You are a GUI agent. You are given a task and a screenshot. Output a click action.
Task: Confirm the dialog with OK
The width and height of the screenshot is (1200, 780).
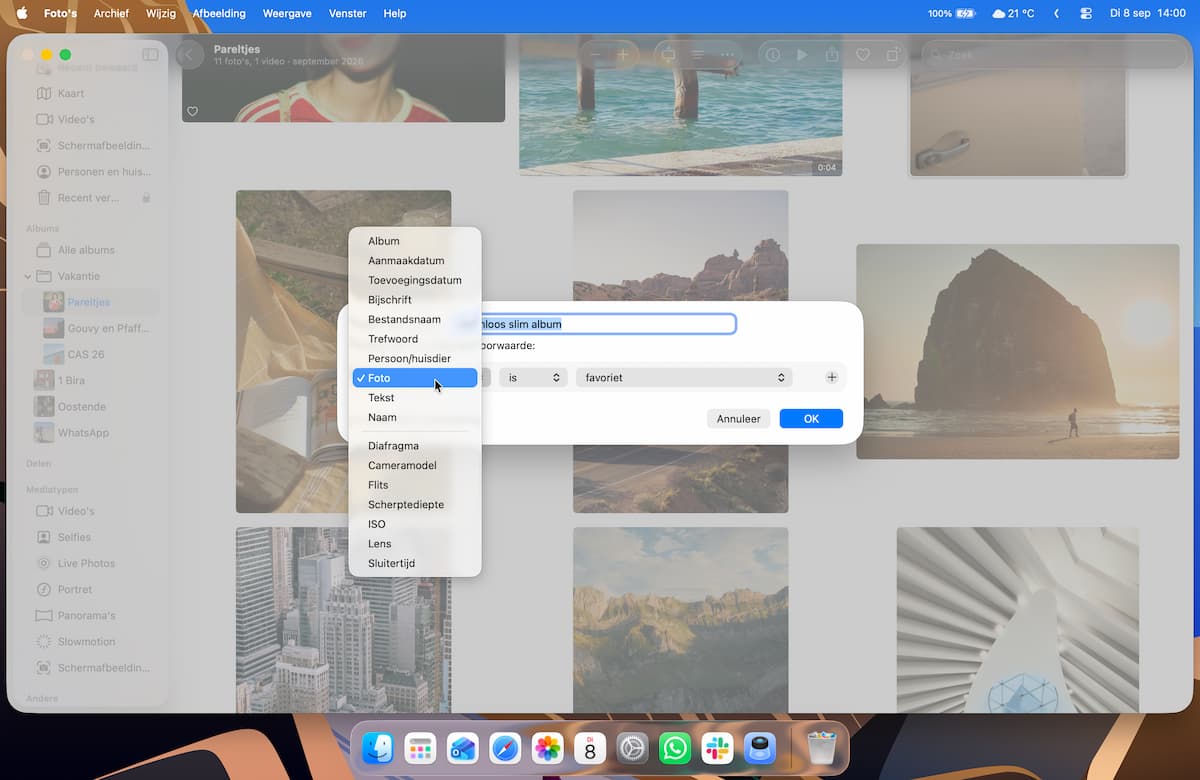811,419
